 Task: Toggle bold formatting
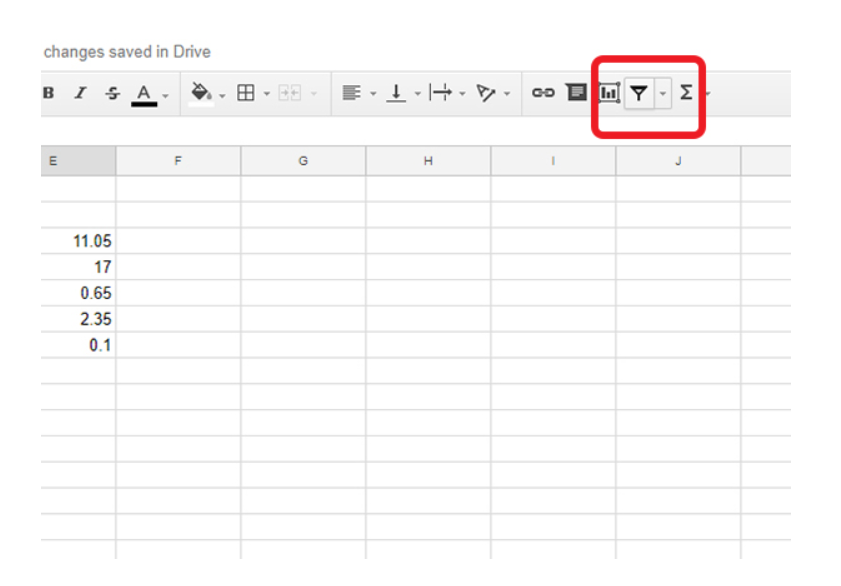coord(48,92)
